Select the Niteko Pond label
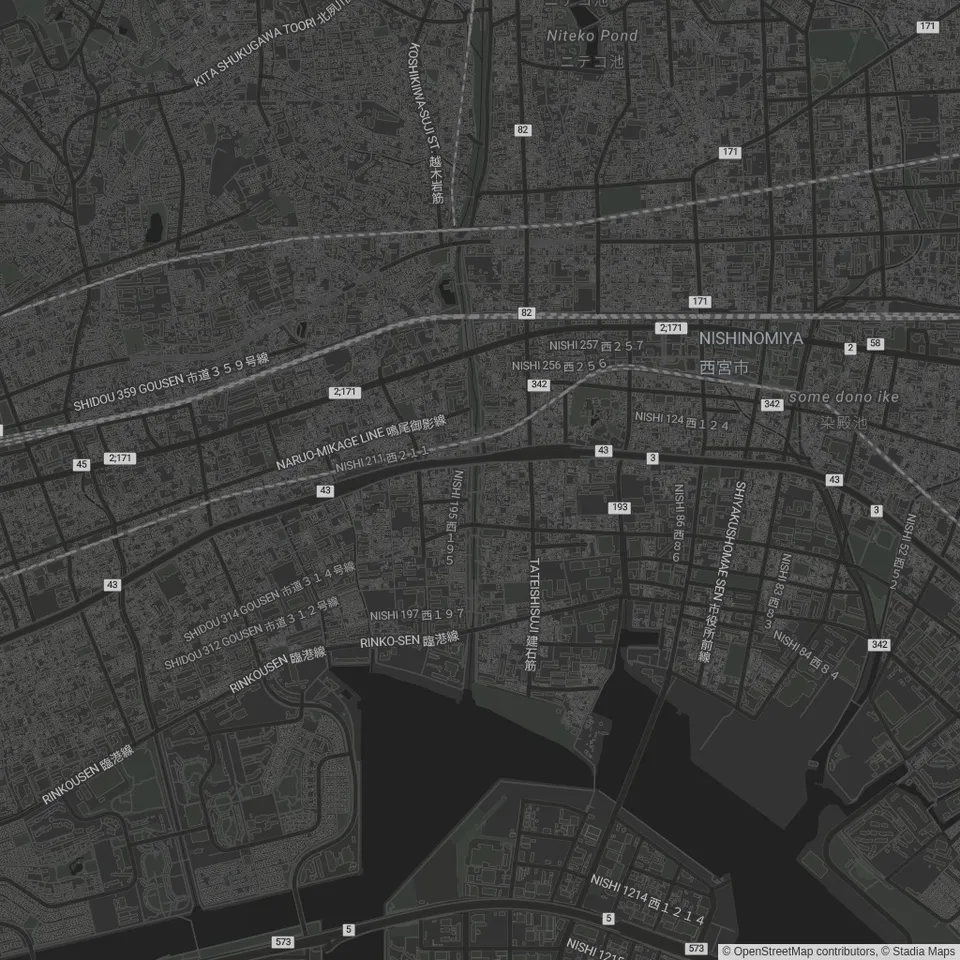 pyautogui.click(x=591, y=36)
